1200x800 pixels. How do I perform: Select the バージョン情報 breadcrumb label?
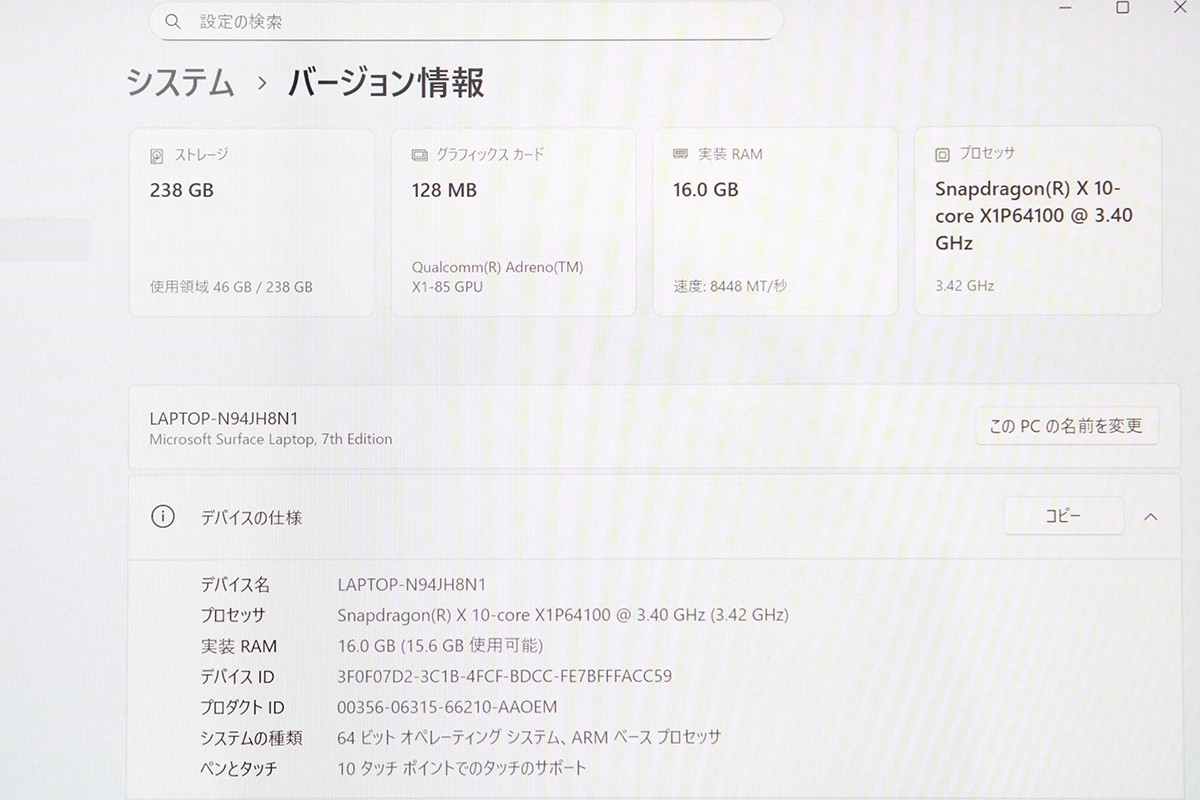[x=385, y=84]
